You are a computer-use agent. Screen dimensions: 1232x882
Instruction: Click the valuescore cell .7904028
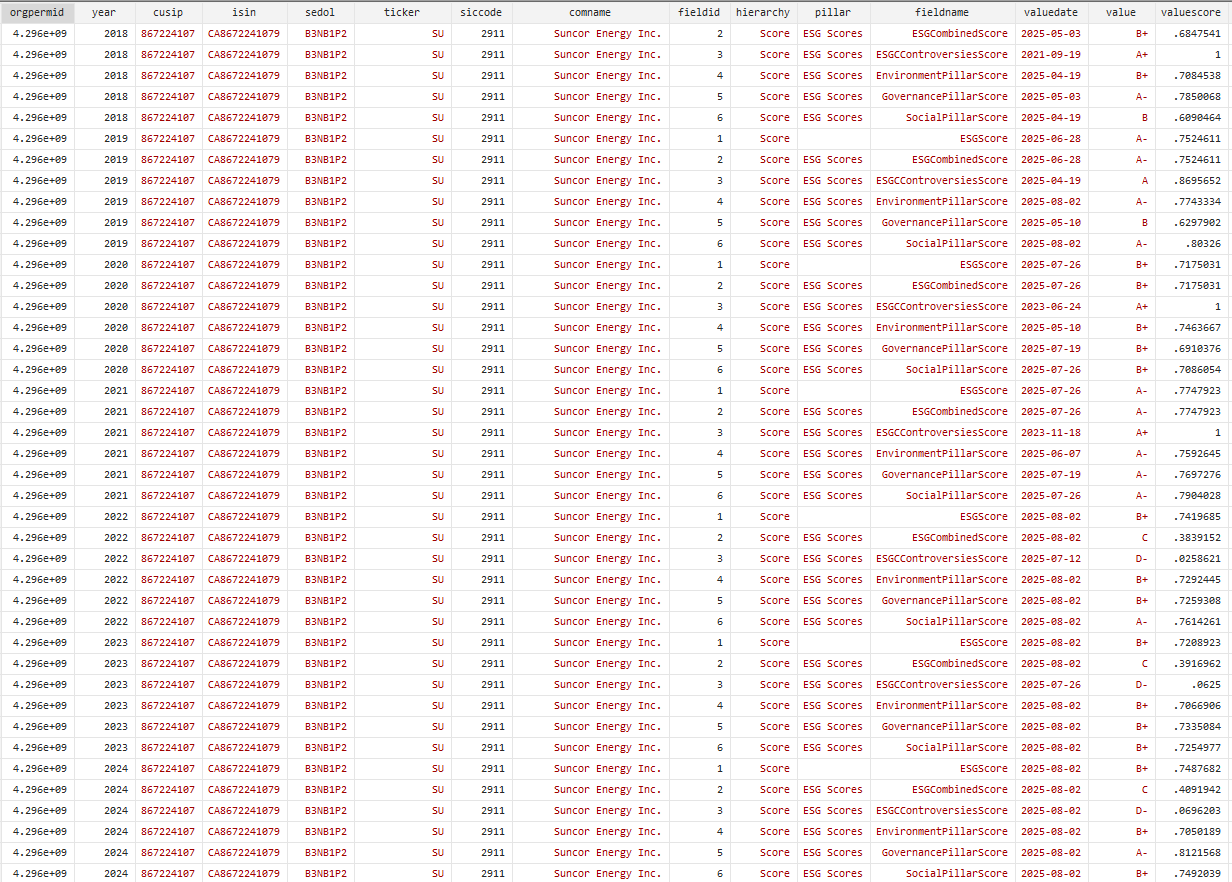tap(1190, 496)
